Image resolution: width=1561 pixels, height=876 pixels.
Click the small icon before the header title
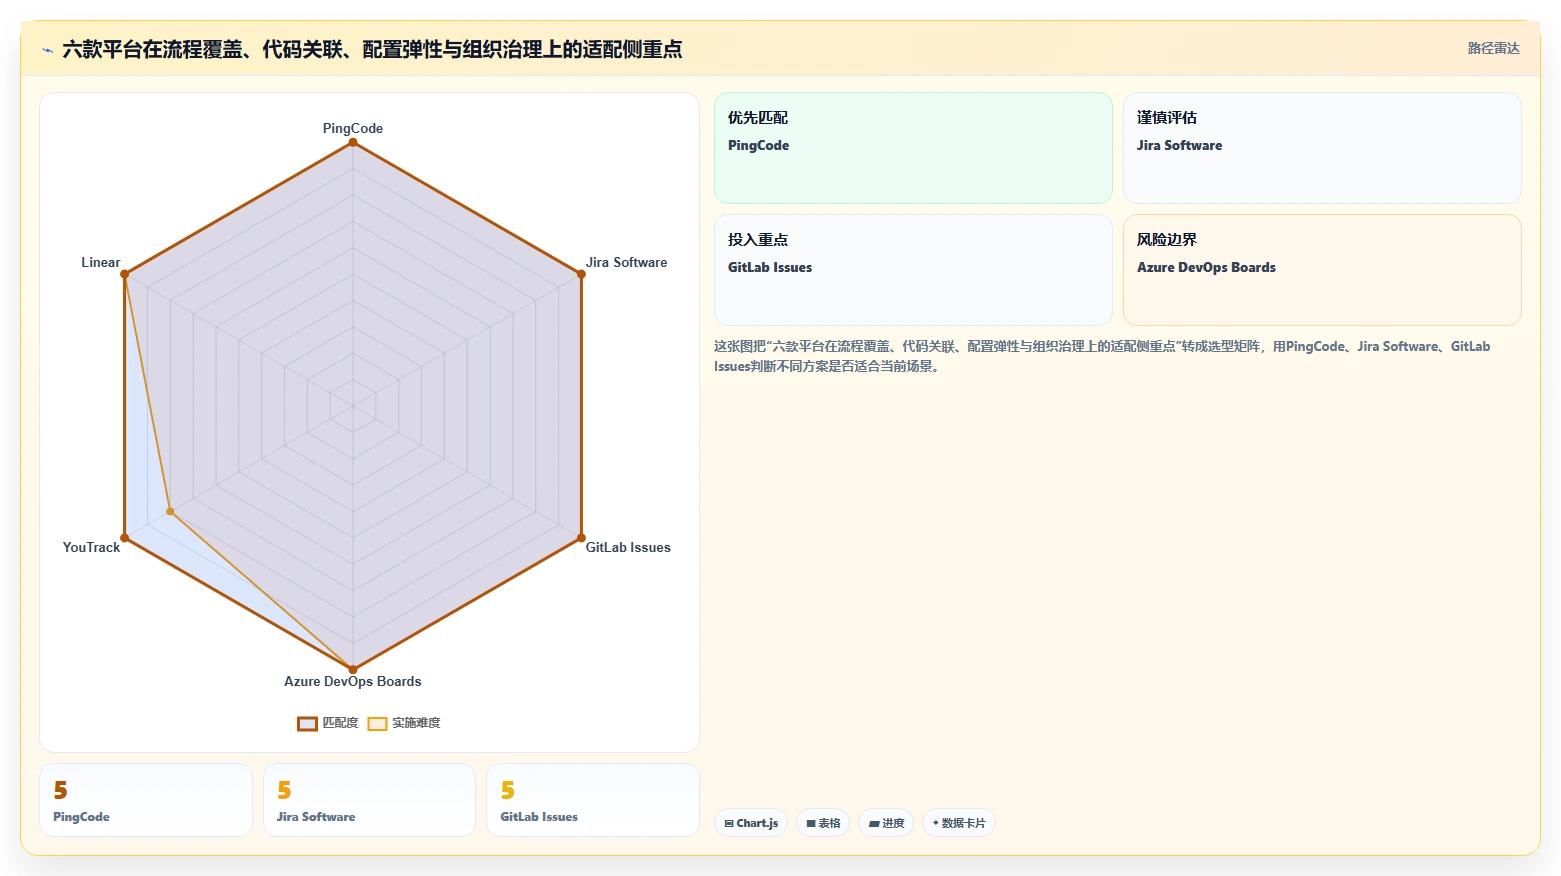click(x=47, y=50)
